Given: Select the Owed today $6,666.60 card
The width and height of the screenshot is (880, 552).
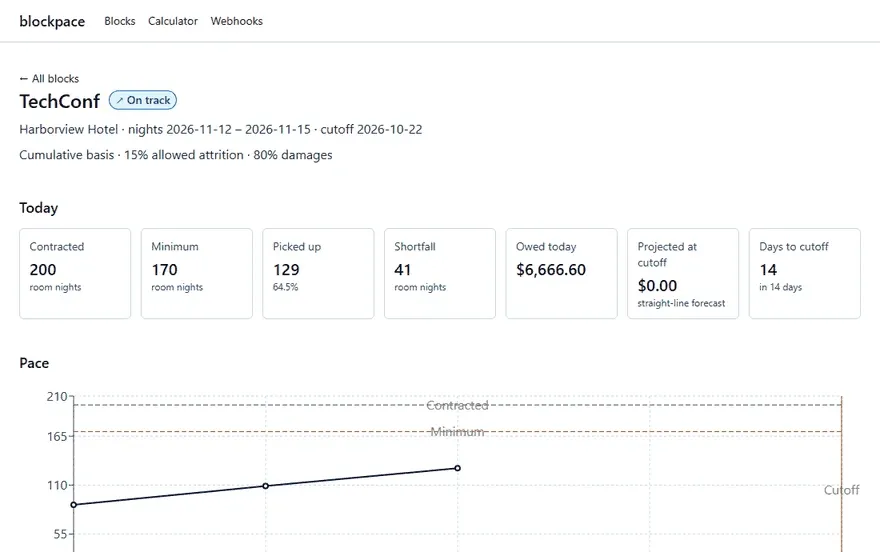Looking at the screenshot, I should 561,273.
